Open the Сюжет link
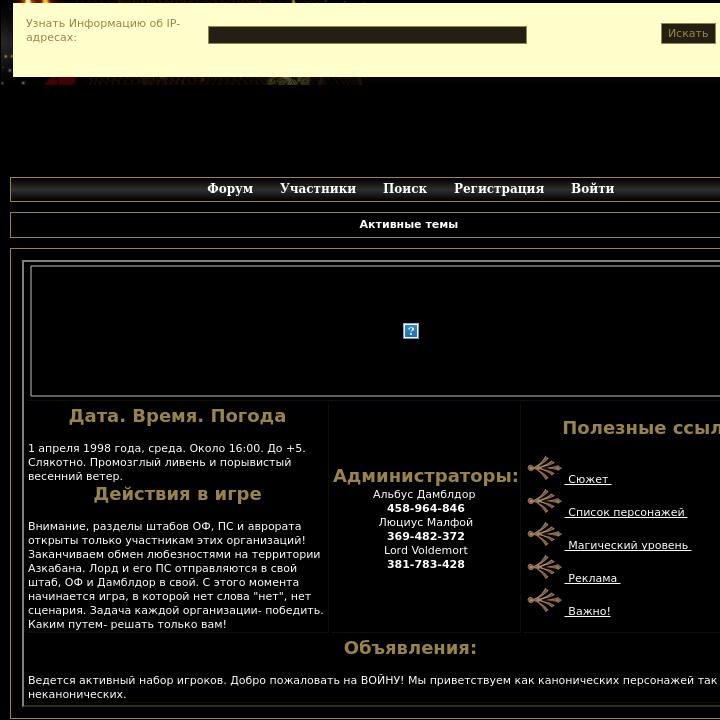Image resolution: width=720 pixels, height=720 pixels. [x=588, y=479]
